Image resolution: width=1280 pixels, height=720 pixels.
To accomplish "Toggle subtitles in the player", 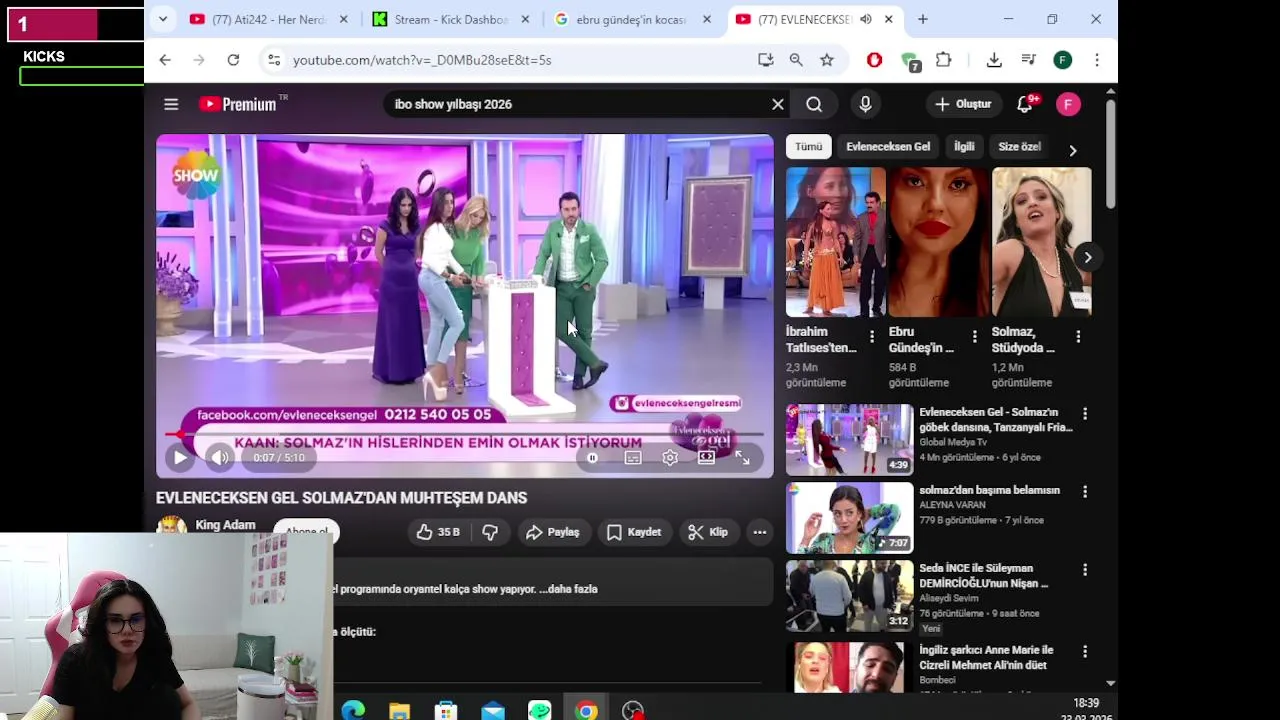I will pyautogui.click(x=633, y=458).
